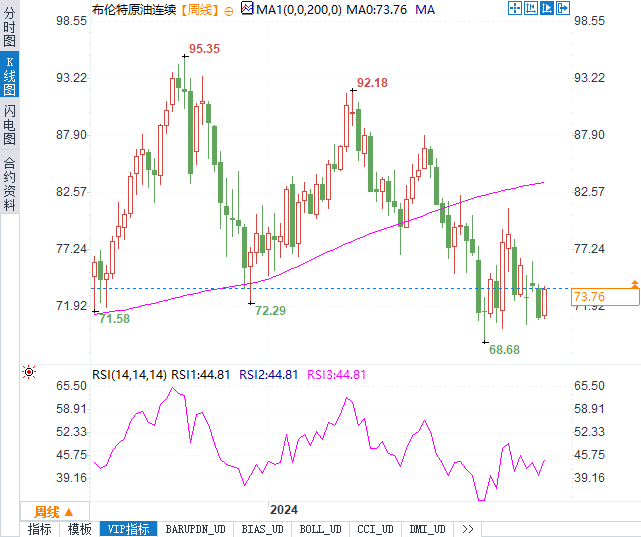This screenshot has height=537, width=641.
Task: Click the blue MA label in chart header
Action: pyautogui.click(x=425, y=9)
